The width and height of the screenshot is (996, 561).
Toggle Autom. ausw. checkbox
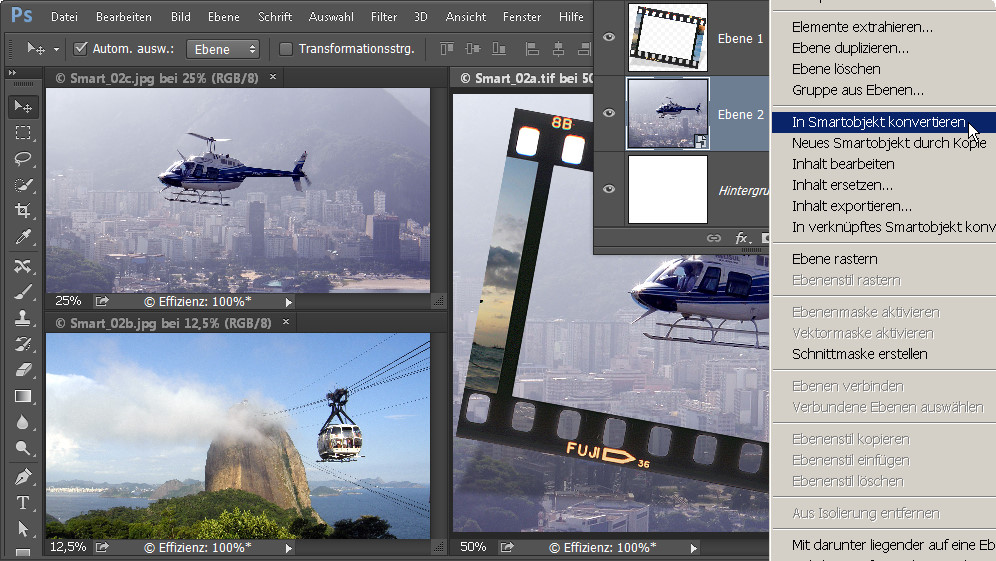[80, 48]
